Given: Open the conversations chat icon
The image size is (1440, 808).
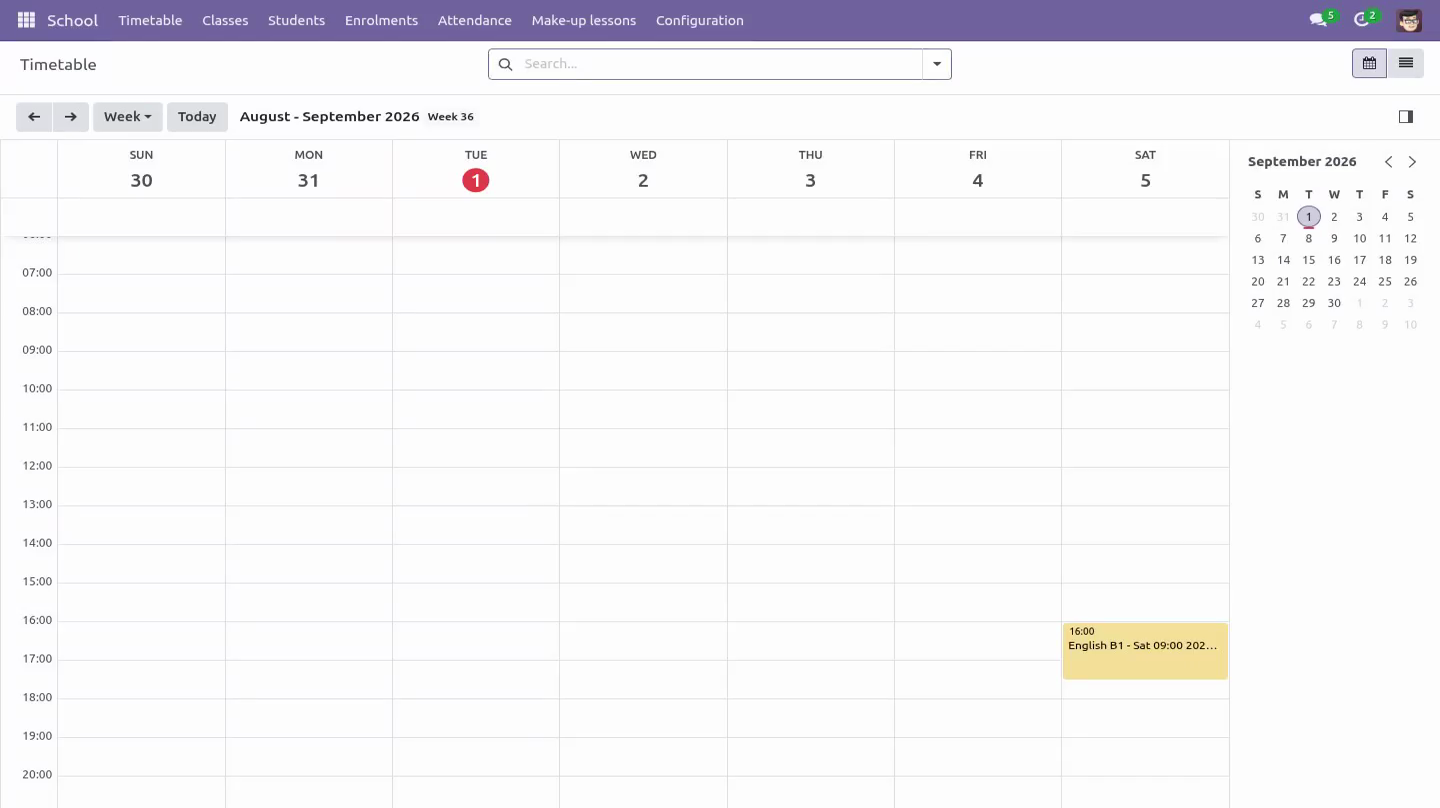Looking at the screenshot, I should (x=1318, y=20).
